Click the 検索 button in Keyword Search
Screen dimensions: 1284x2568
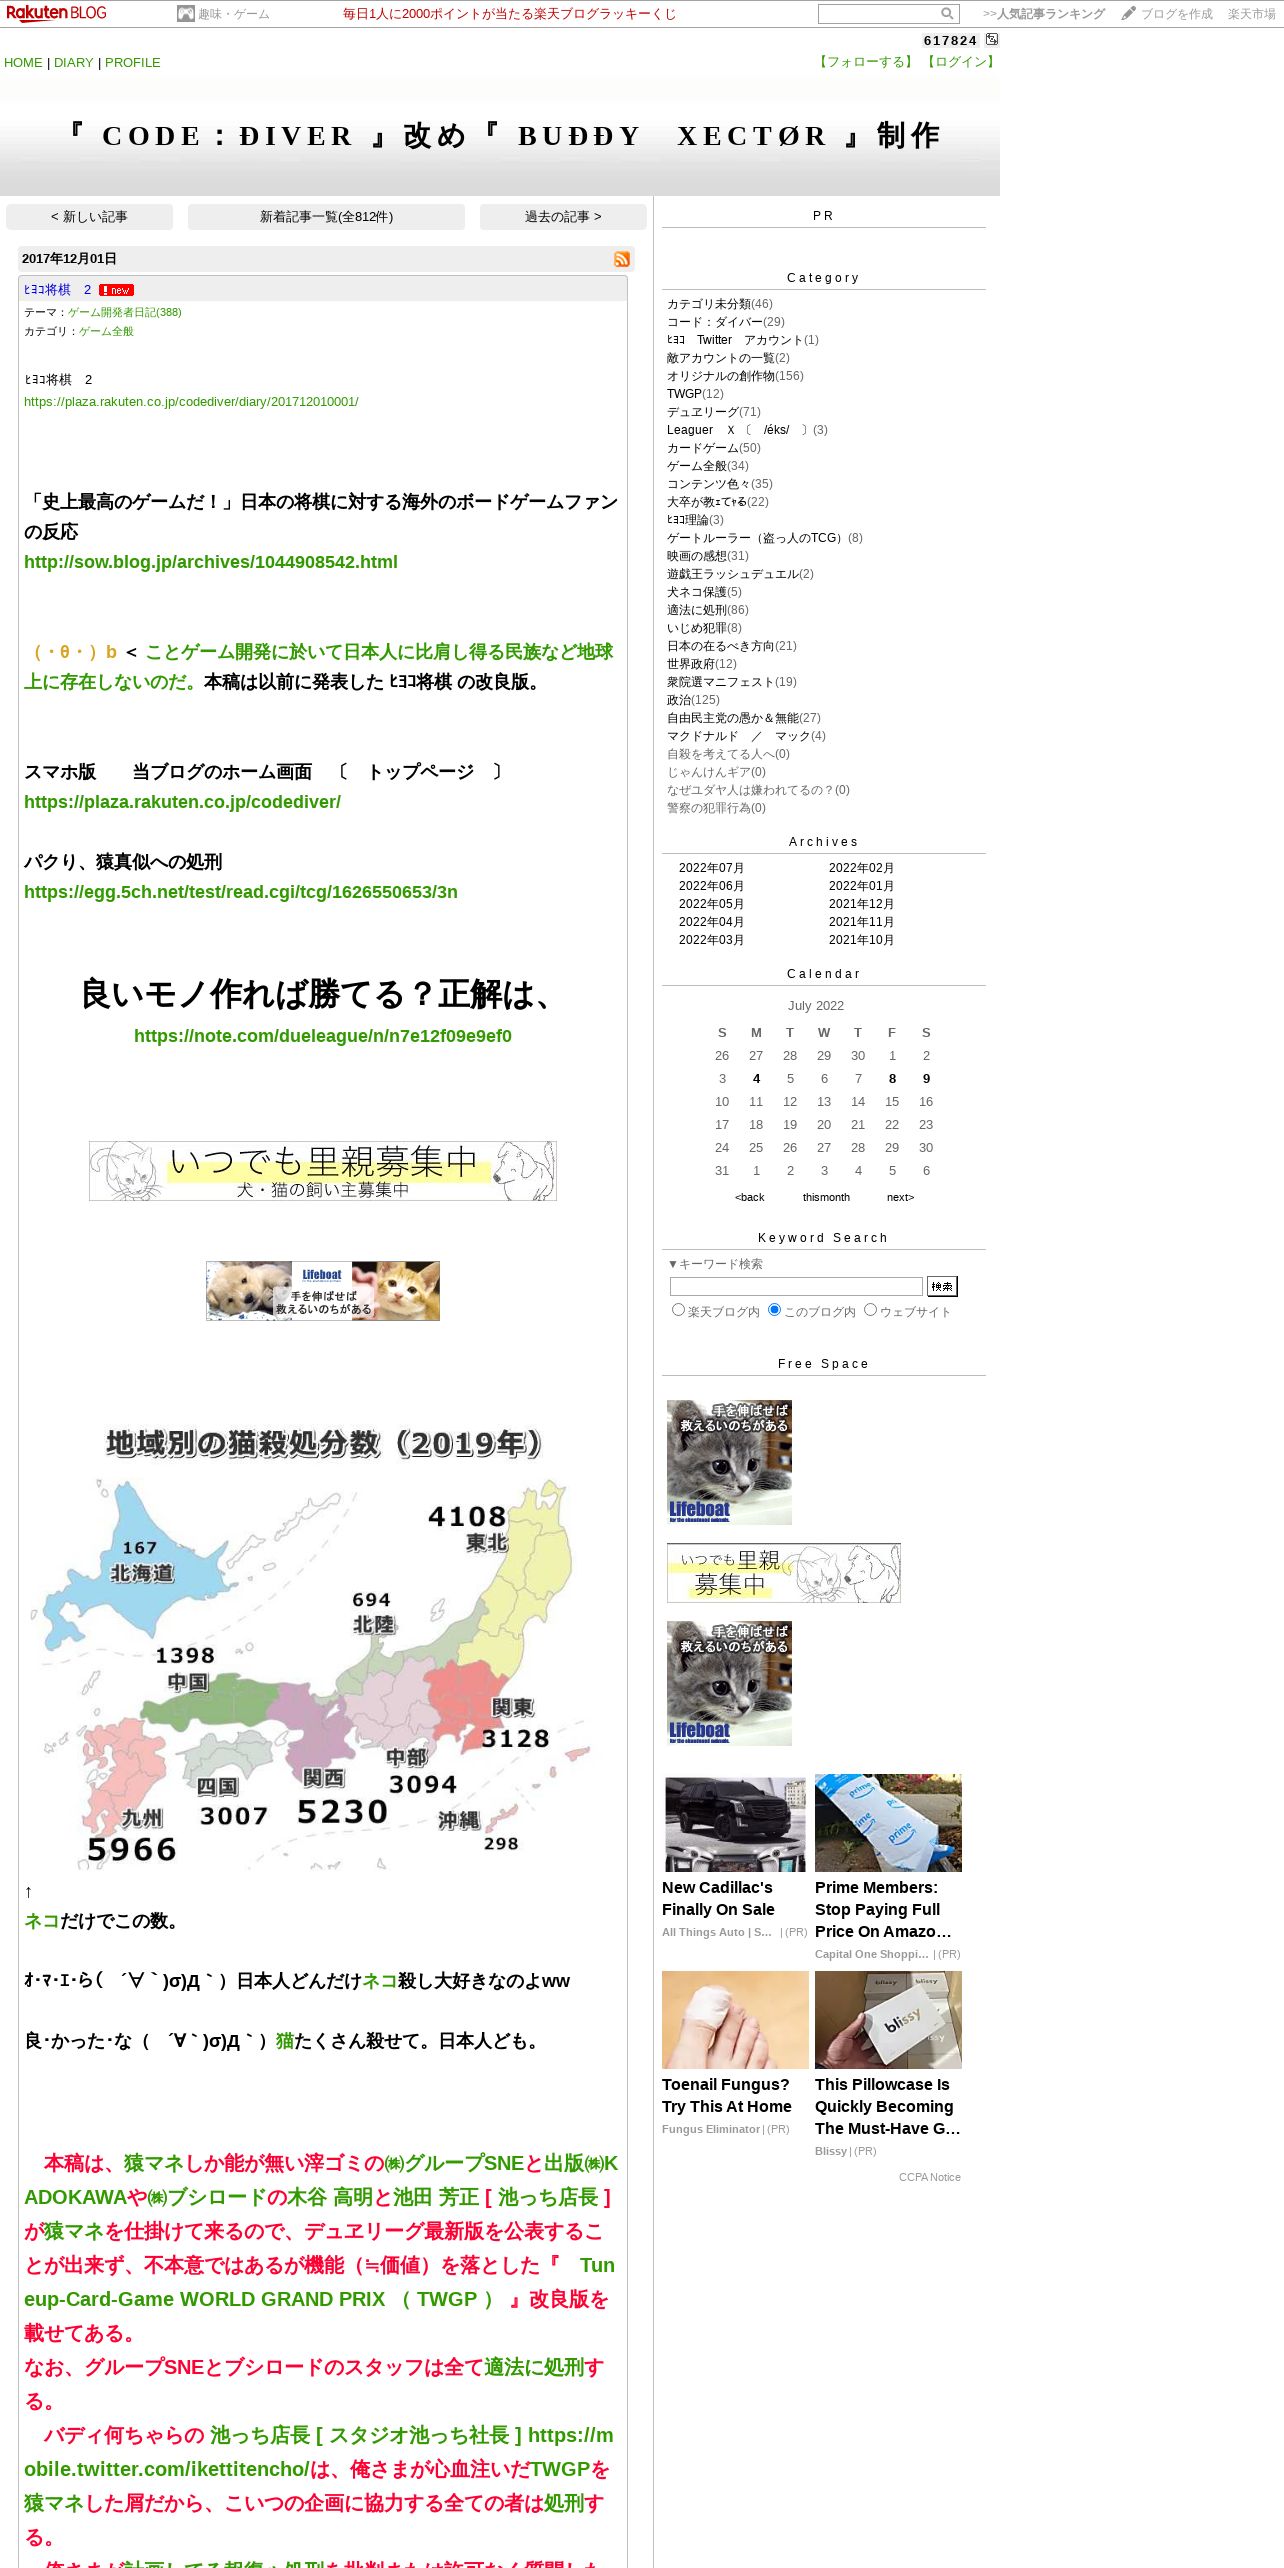click(x=942, y=1287)
